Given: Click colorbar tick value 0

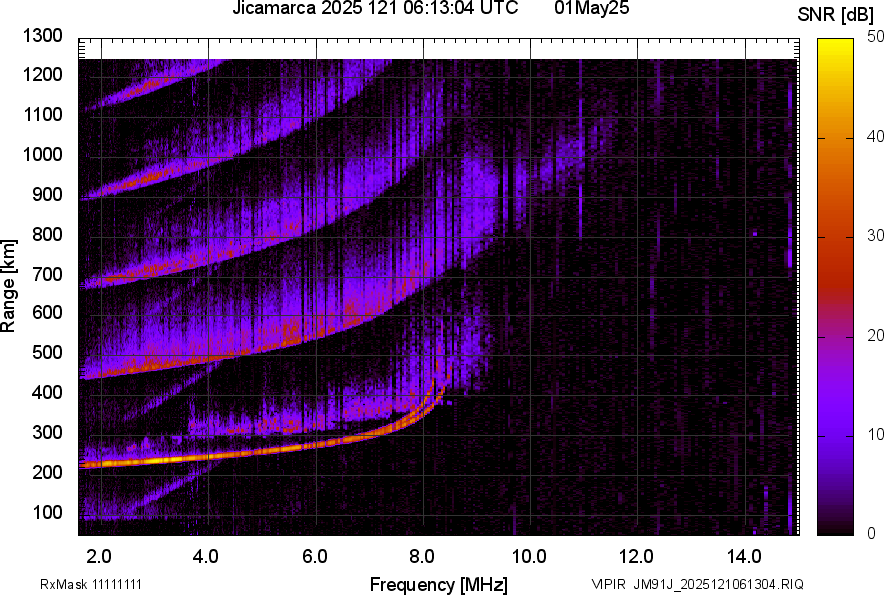Looking at the screenshot, I should point(872,533).
